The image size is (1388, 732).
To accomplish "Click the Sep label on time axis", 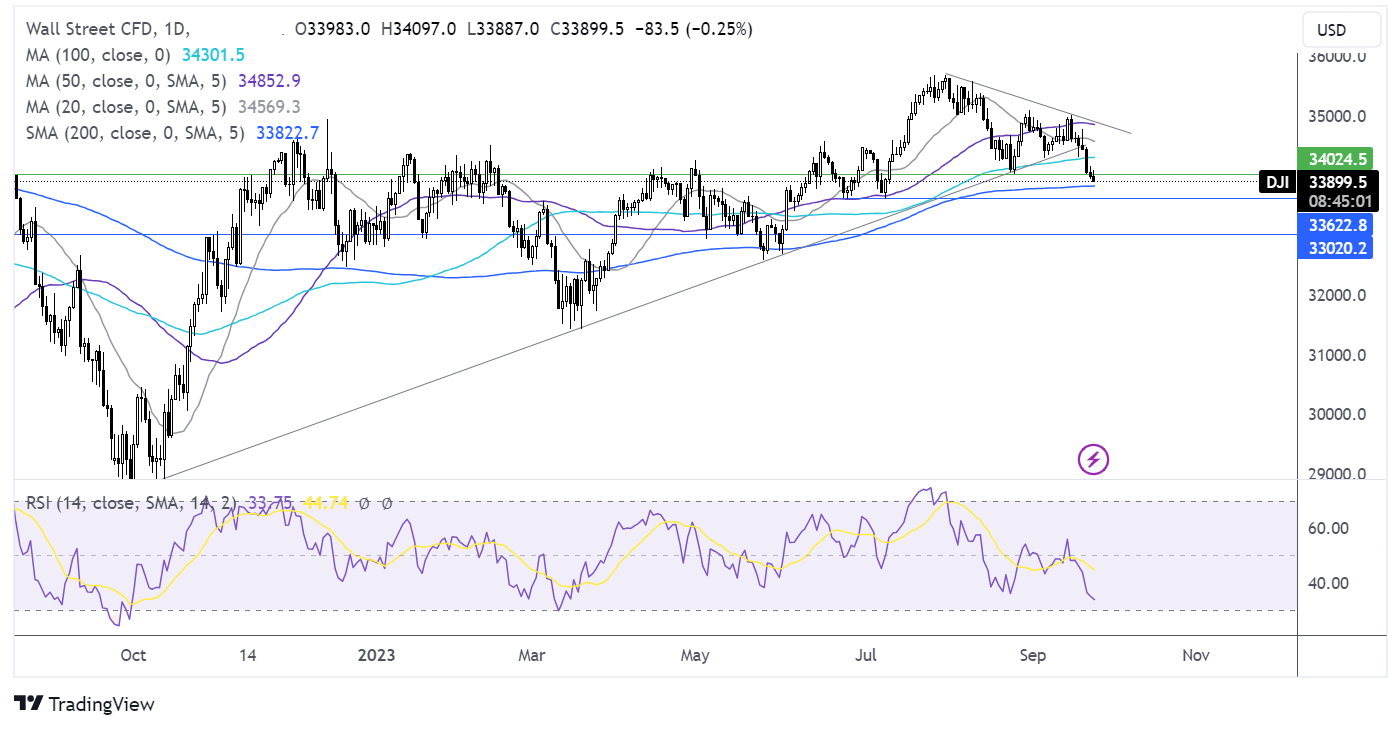I will click(1033, 655).
